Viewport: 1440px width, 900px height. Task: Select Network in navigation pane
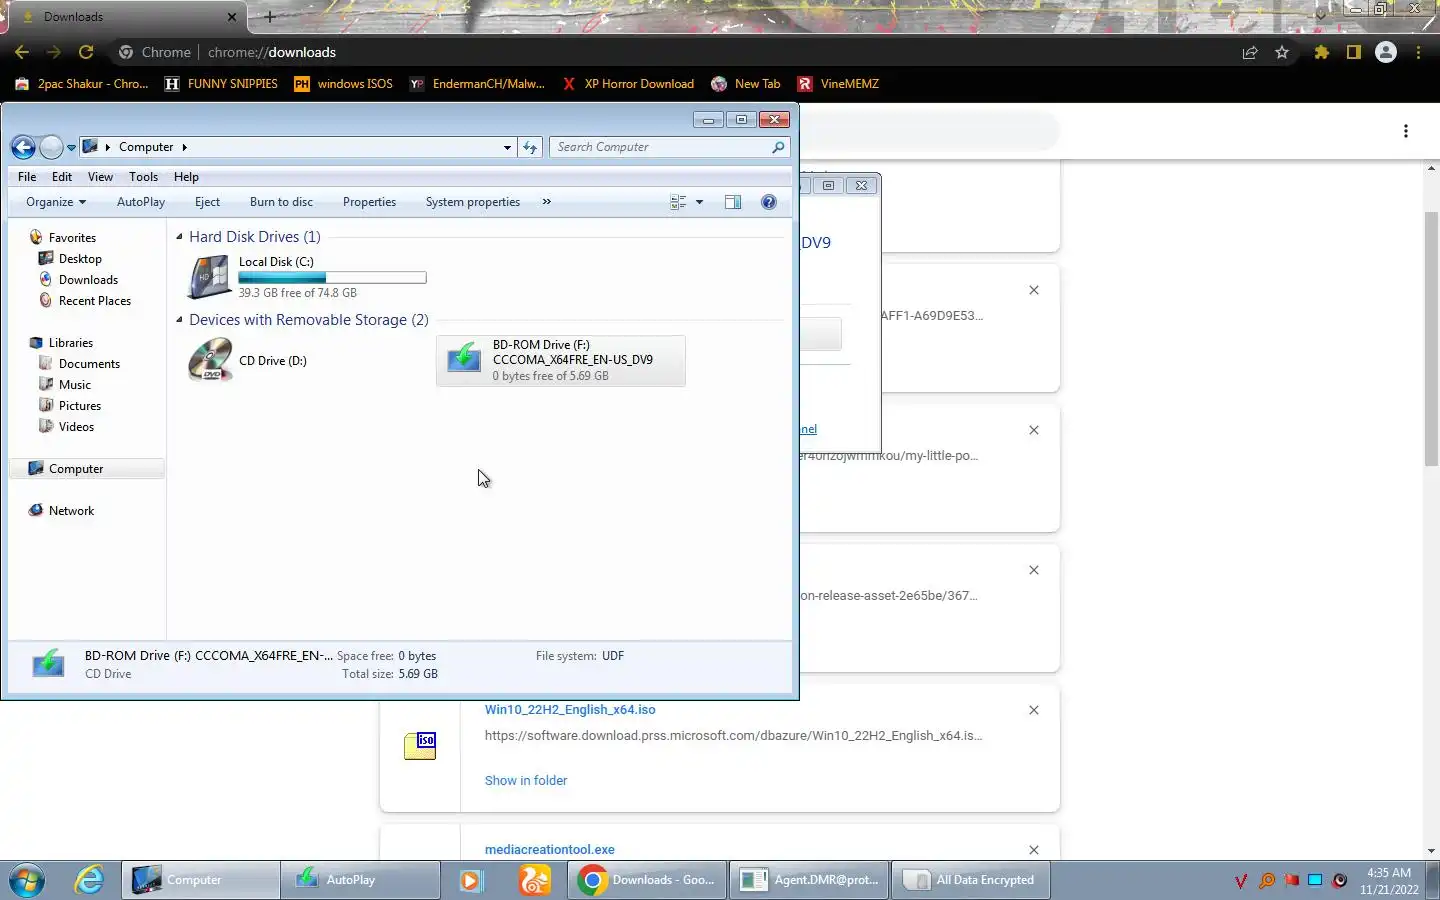pyautogui.click(x=71, y=511)
